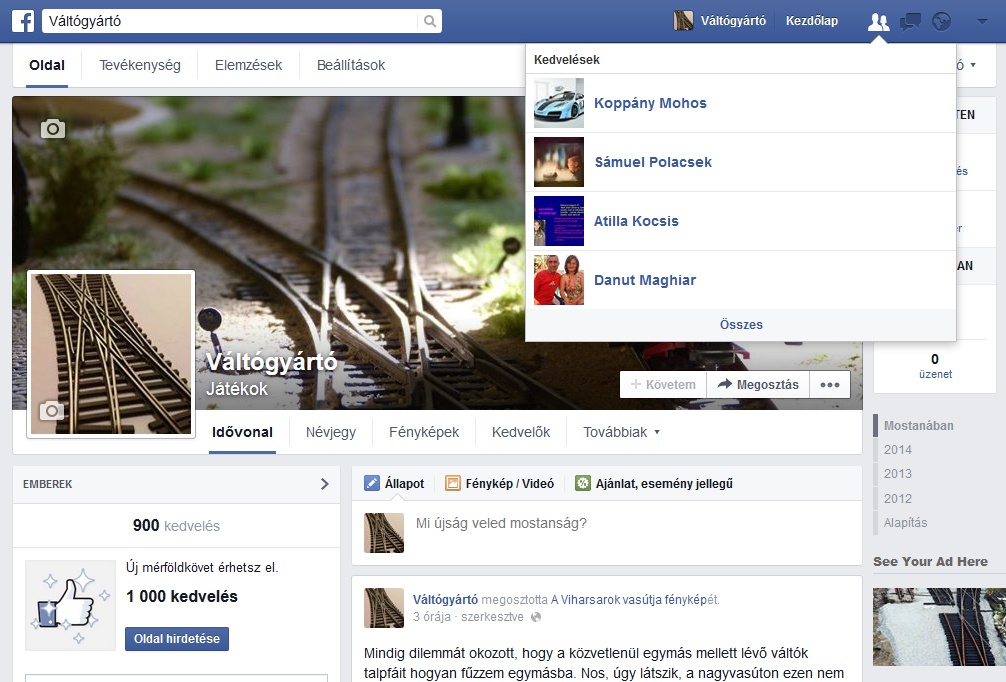Click the Megosztás button
The height and width of the screenshot is (682, 1006).
click(x=758, y=385)
